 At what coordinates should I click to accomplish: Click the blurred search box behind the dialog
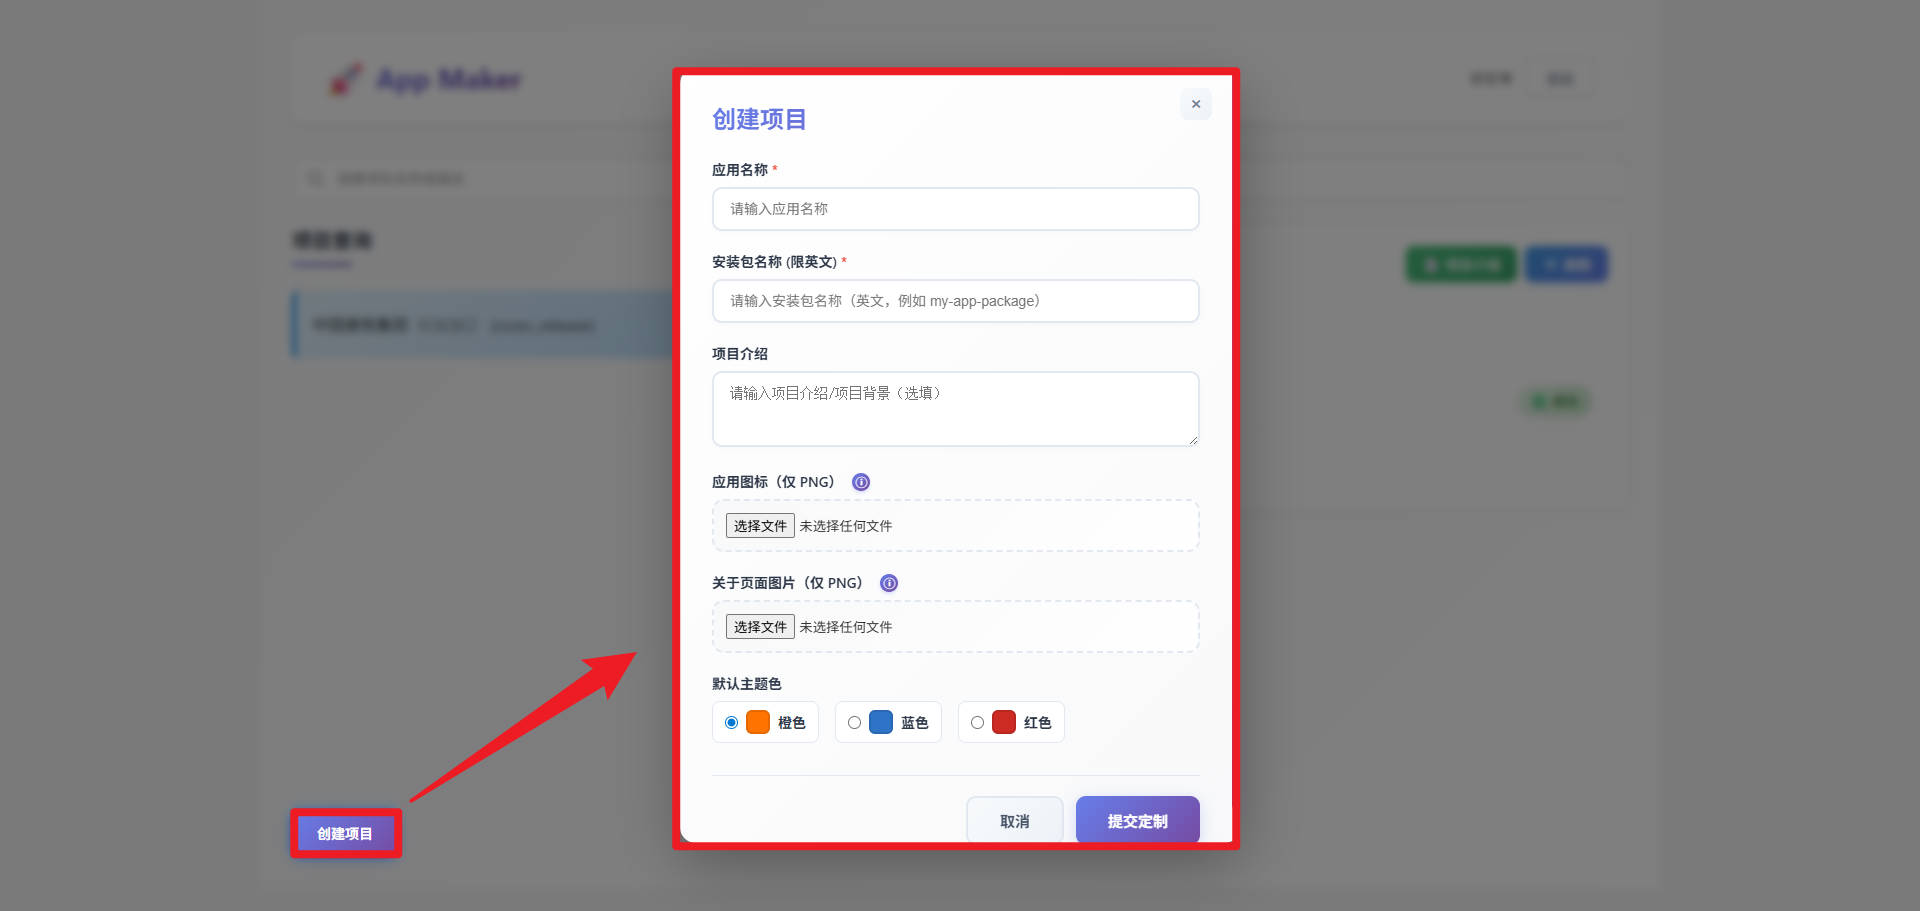(480, 179)
